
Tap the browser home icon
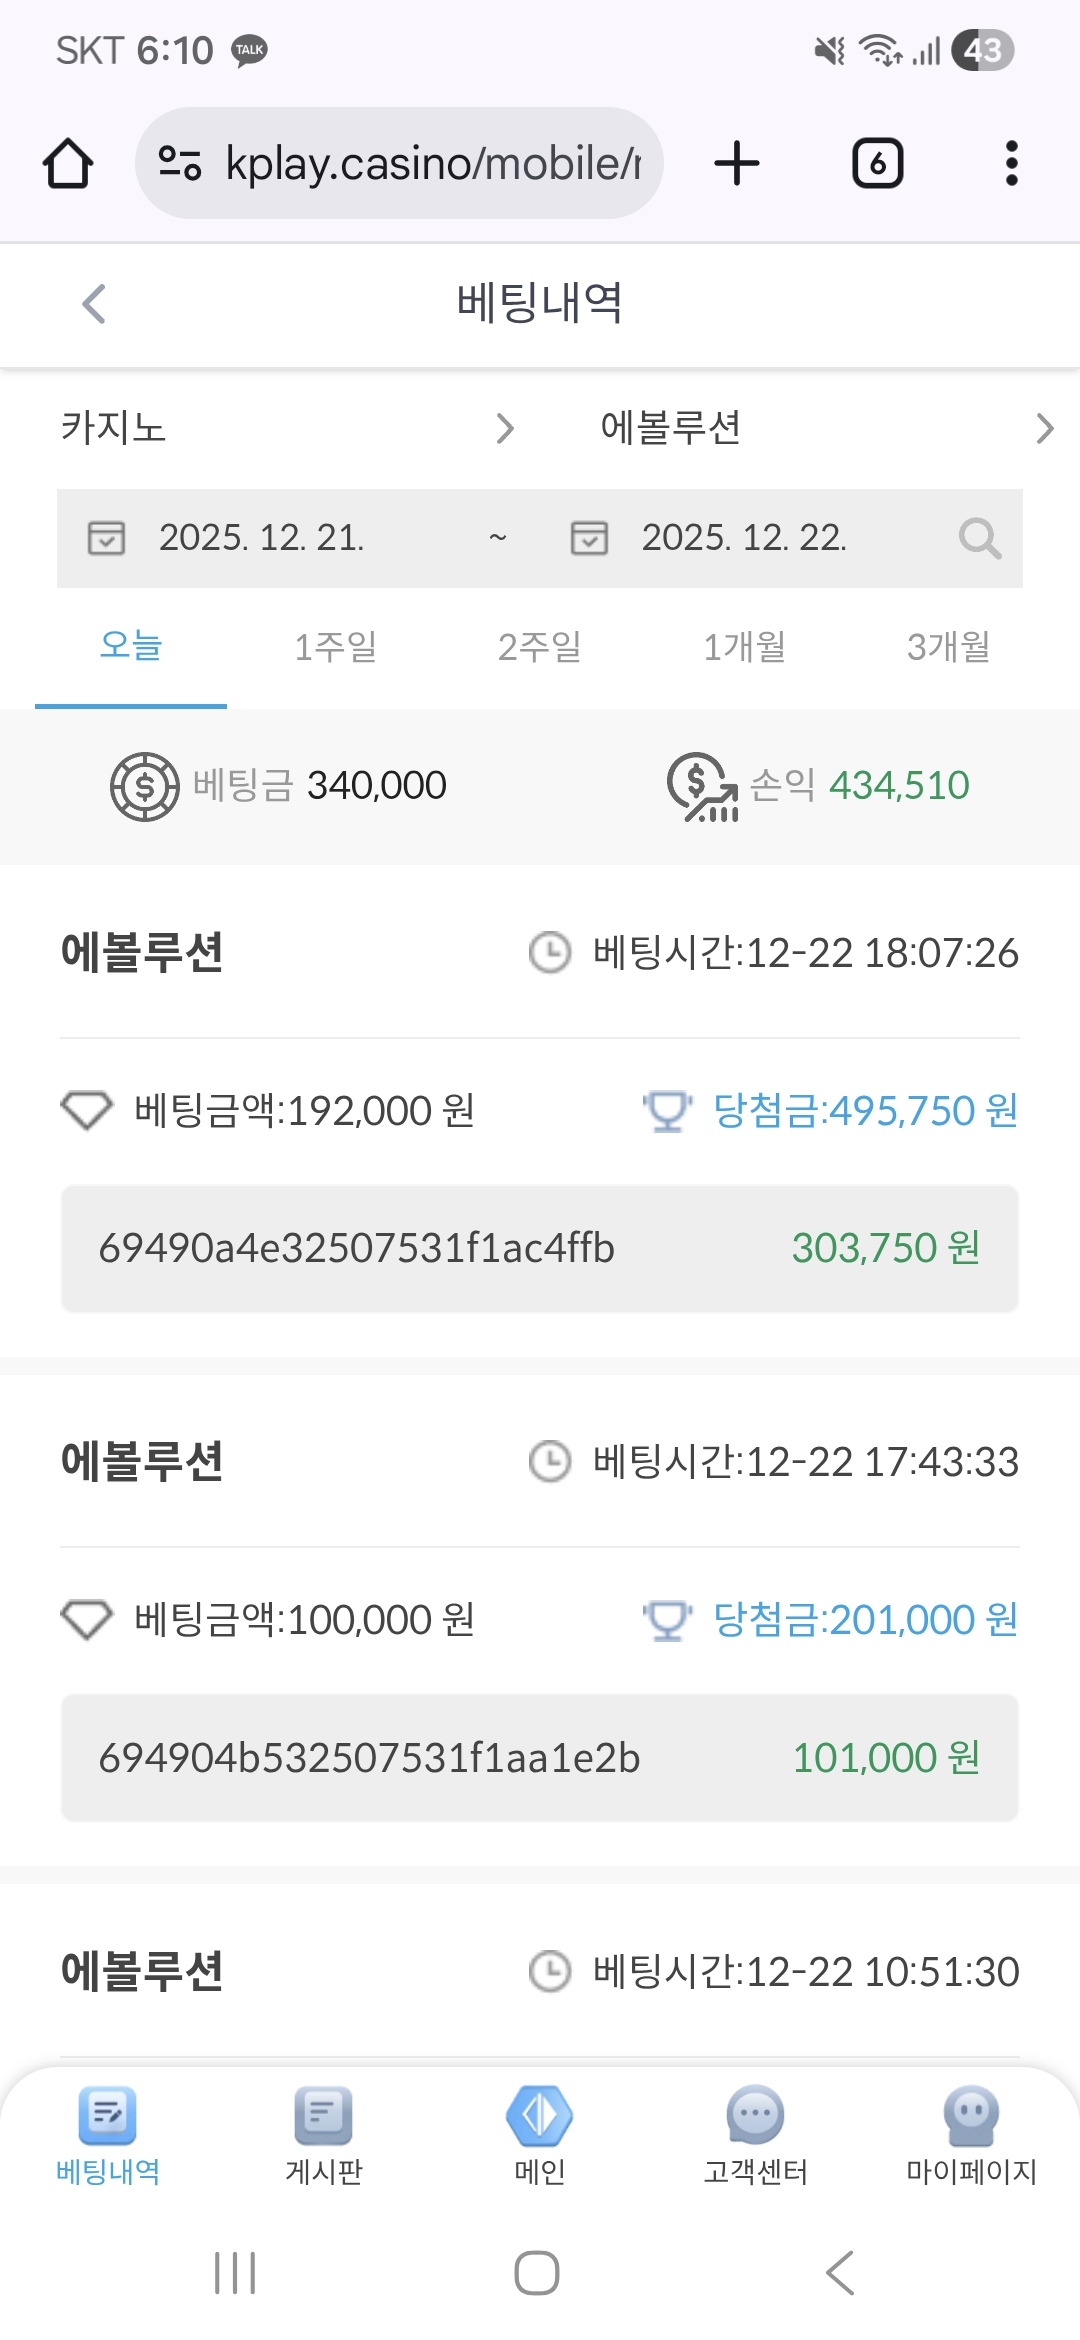coord(68,164)
